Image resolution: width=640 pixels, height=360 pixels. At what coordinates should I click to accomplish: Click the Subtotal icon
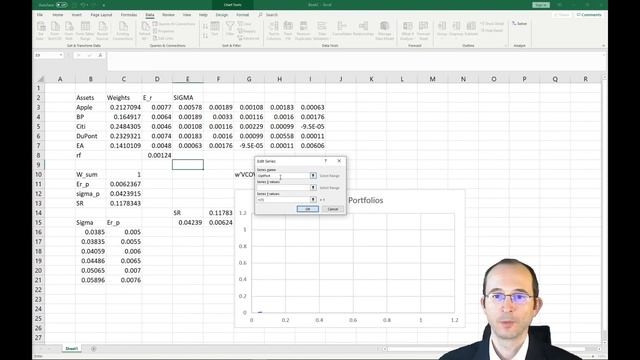pyautogui.click(x=471, y=29)
